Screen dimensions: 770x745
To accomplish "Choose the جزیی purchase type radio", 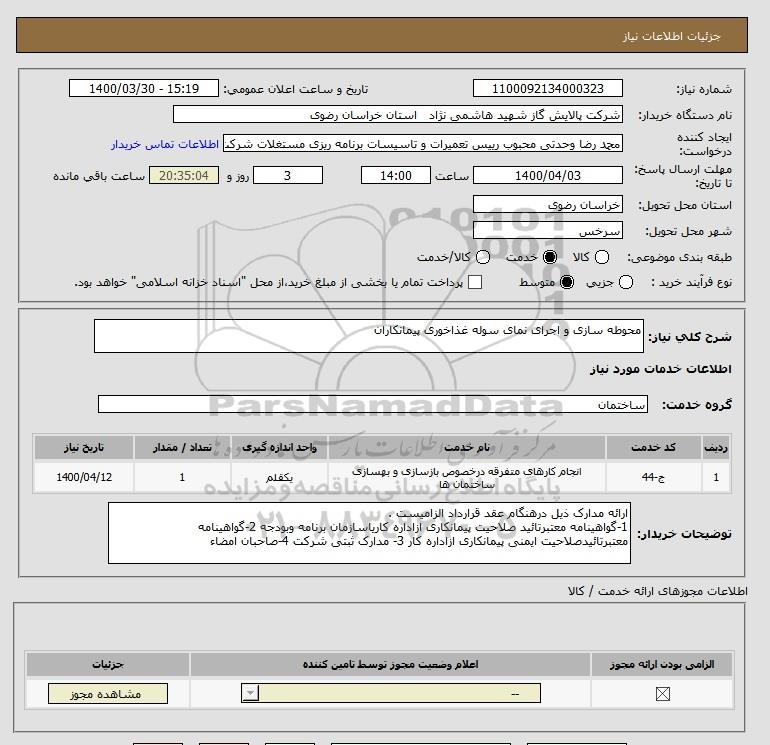I will [x=626, y=282].
